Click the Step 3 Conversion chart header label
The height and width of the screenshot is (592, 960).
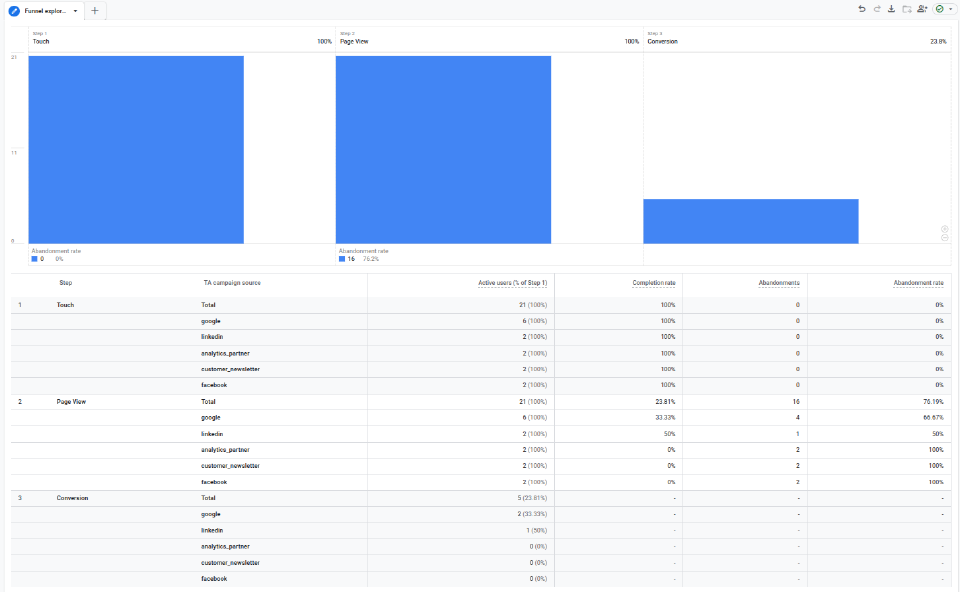[x=662, y=42]
